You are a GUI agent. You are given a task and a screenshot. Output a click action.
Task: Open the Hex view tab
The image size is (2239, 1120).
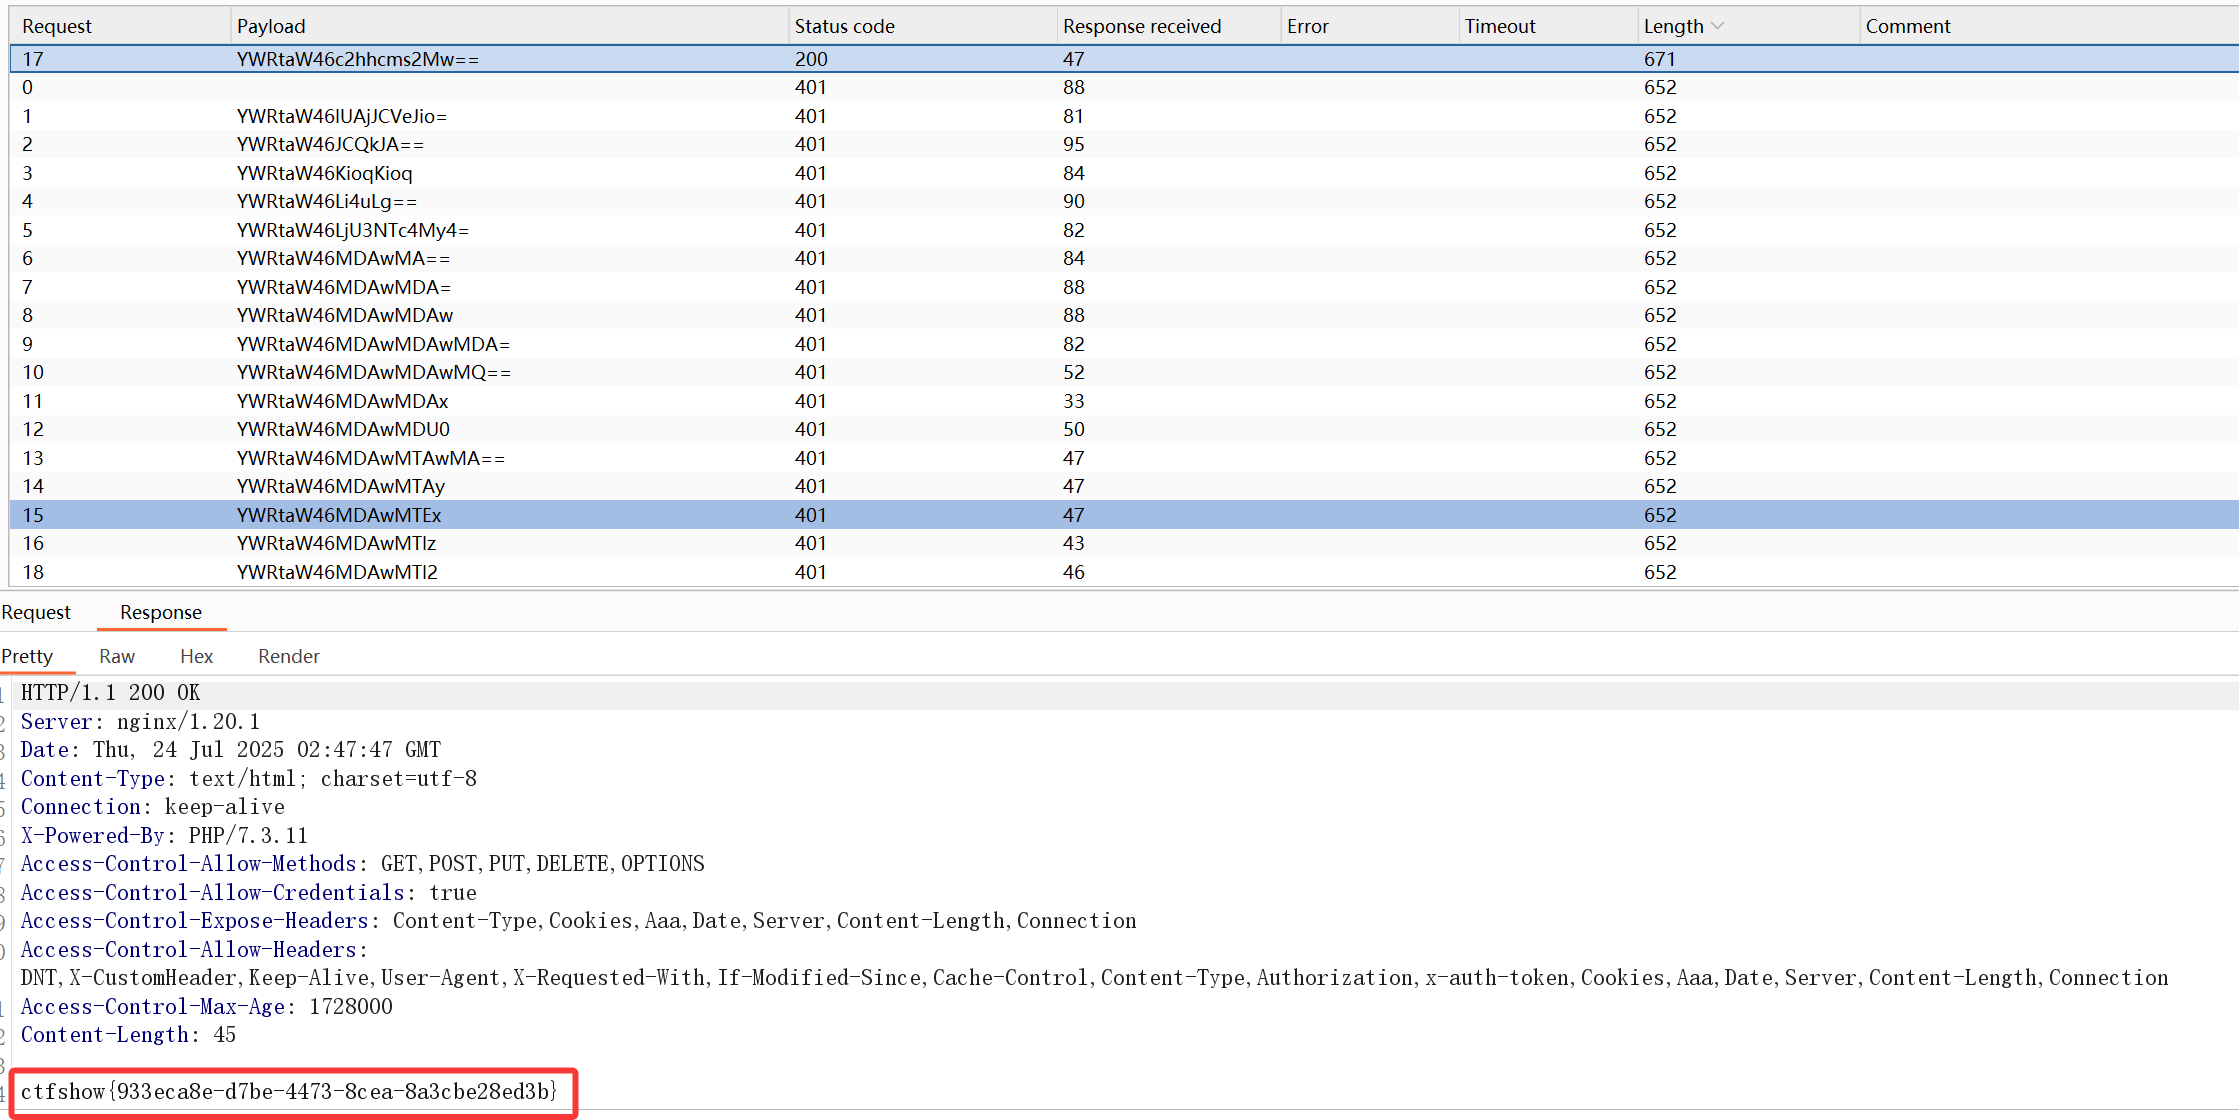pos(196,656)
